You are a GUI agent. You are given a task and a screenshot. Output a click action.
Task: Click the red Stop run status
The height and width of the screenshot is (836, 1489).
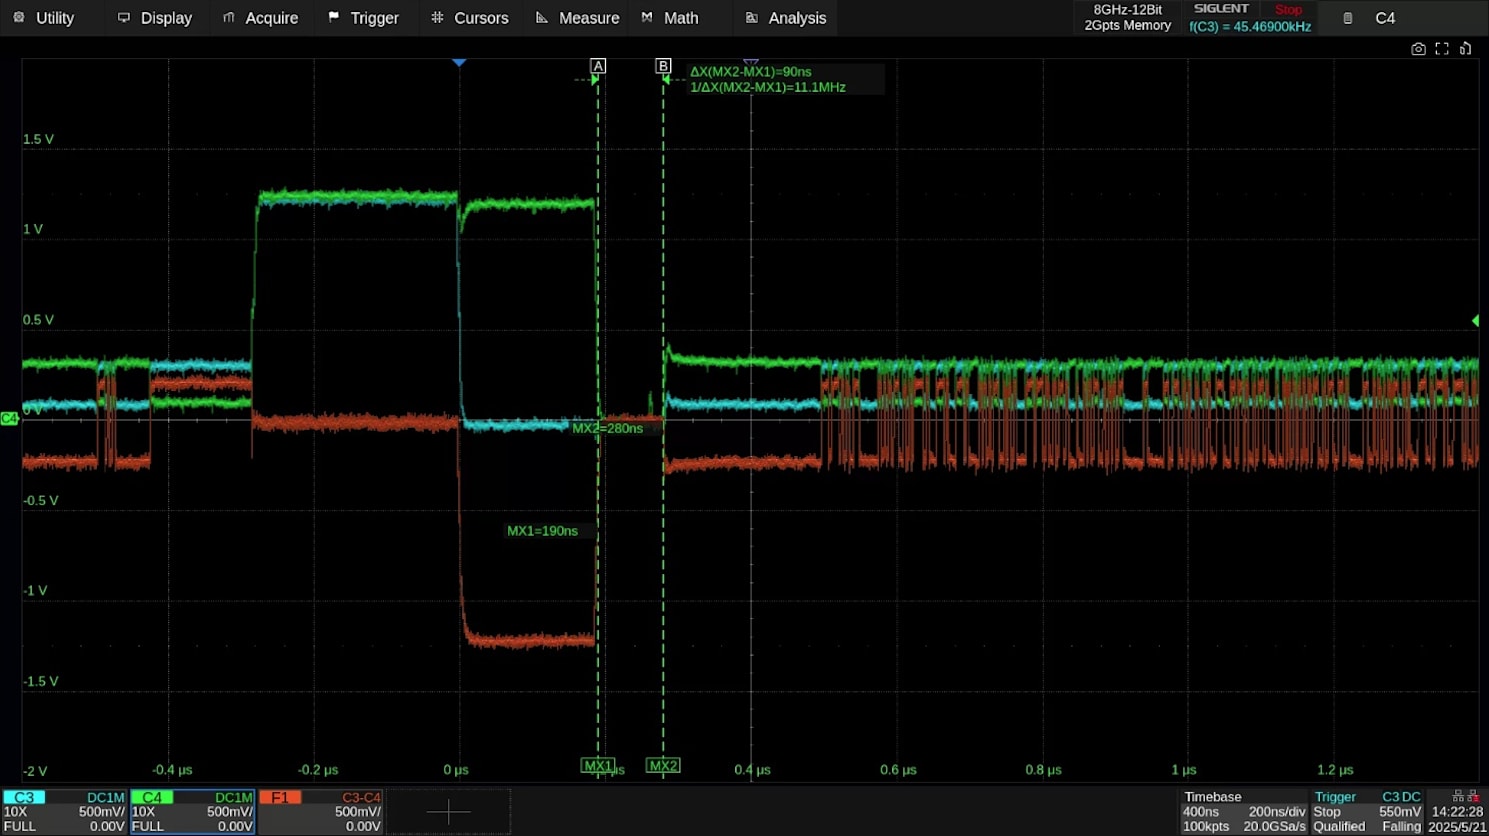click(1288, 9)
